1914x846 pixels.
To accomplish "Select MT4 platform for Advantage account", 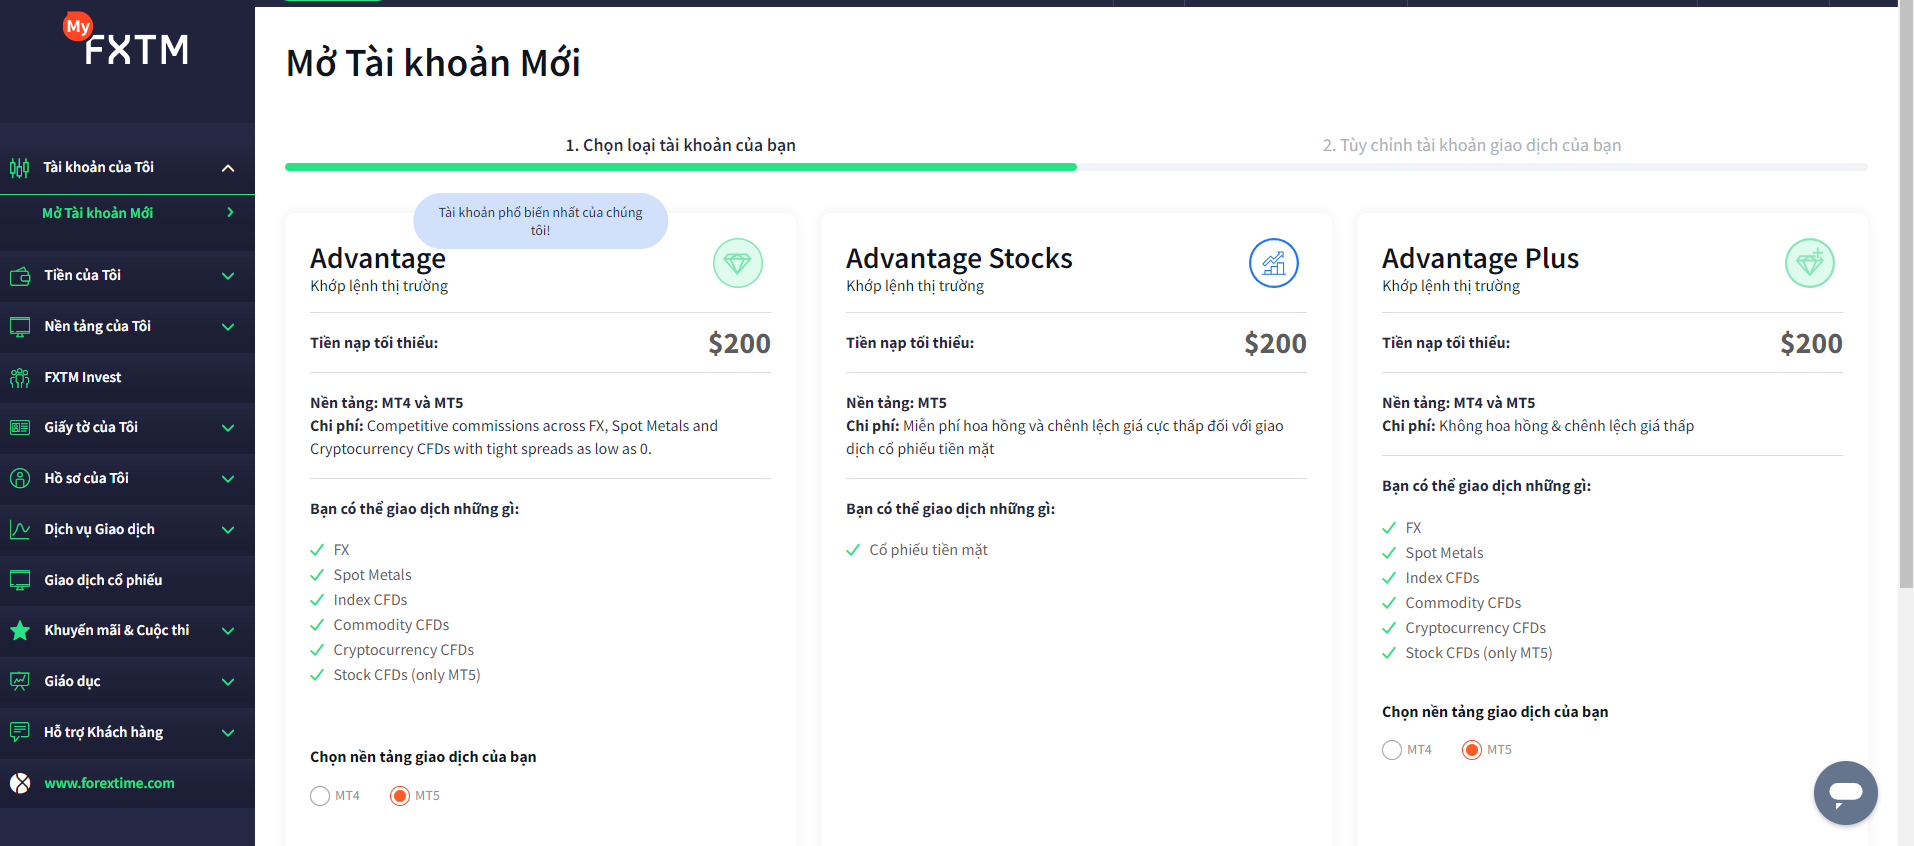I will click(320, 796).
